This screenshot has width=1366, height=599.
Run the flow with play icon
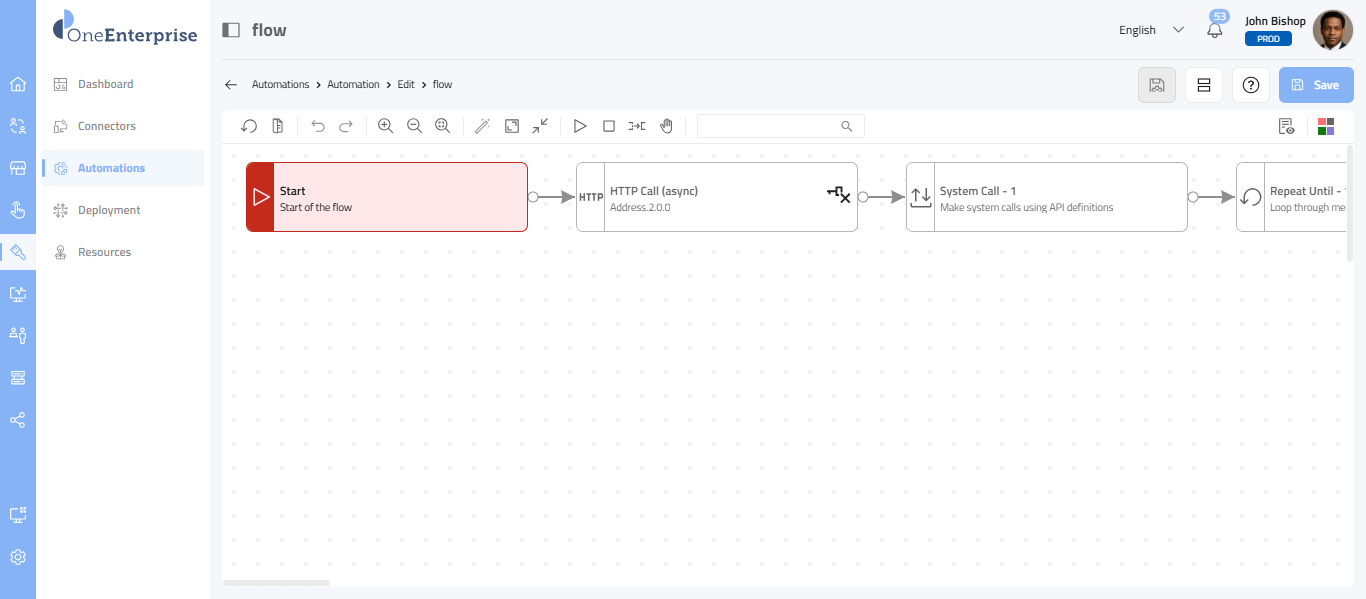(x=579, y=126)
